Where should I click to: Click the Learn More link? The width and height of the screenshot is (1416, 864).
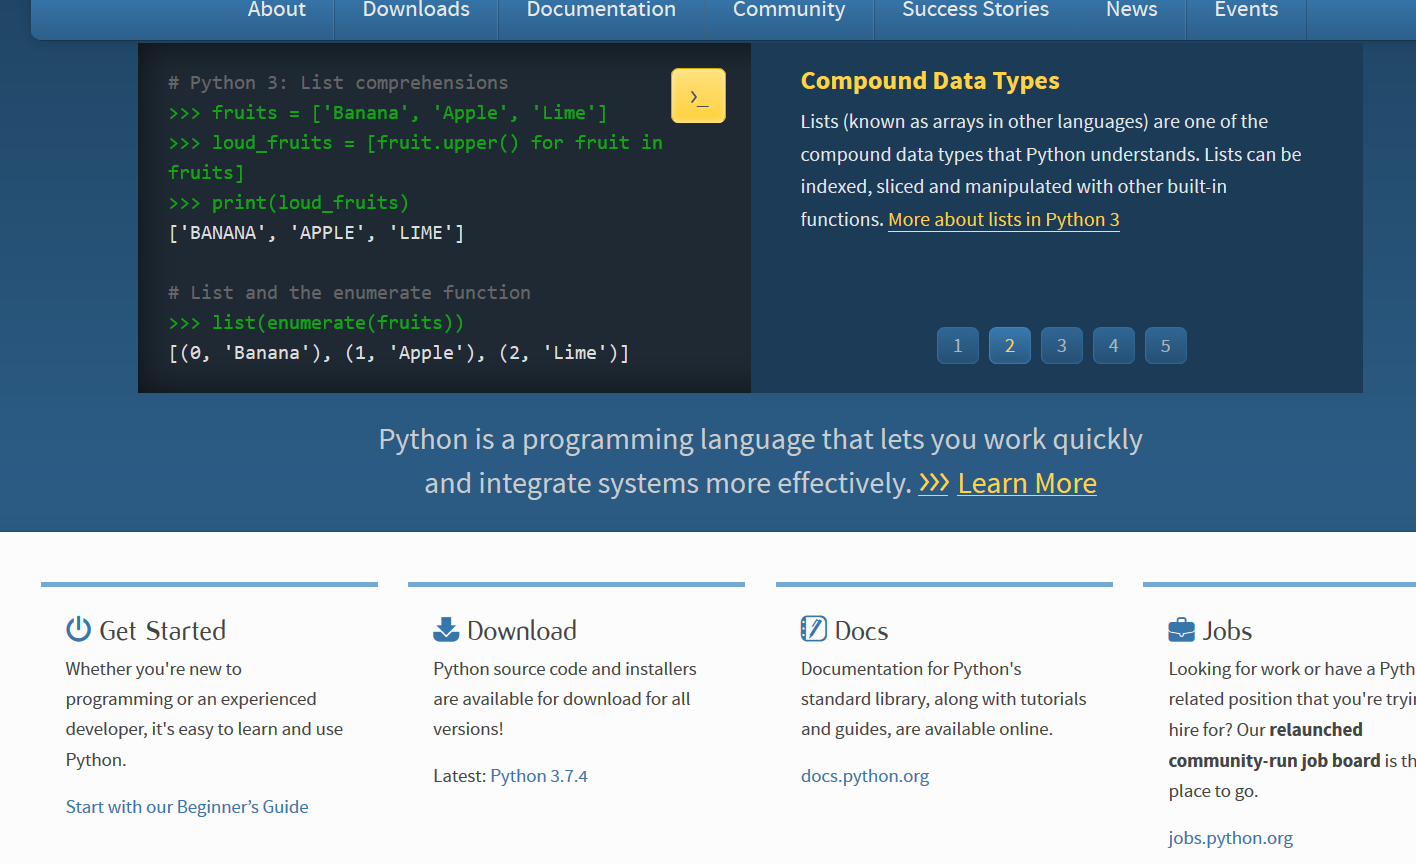pos(1027,483)
